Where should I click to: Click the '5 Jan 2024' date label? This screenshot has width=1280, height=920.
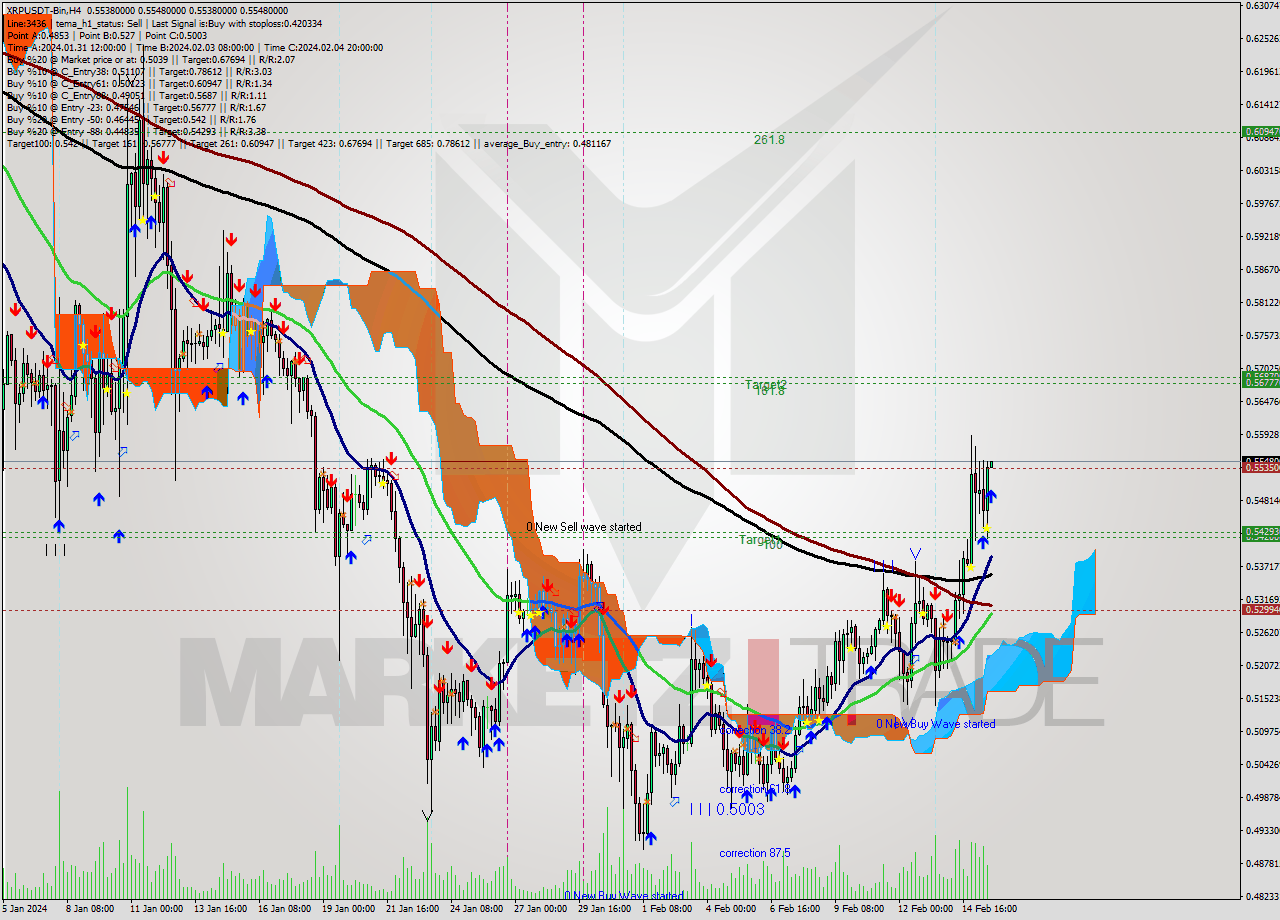tap(26, 909)
